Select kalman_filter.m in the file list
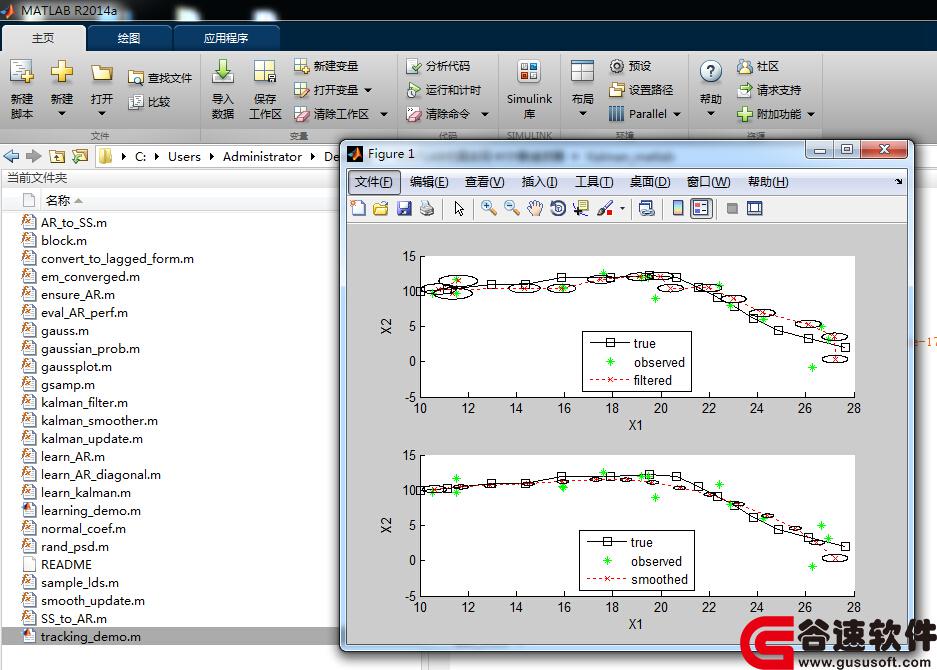 [84, 403]
